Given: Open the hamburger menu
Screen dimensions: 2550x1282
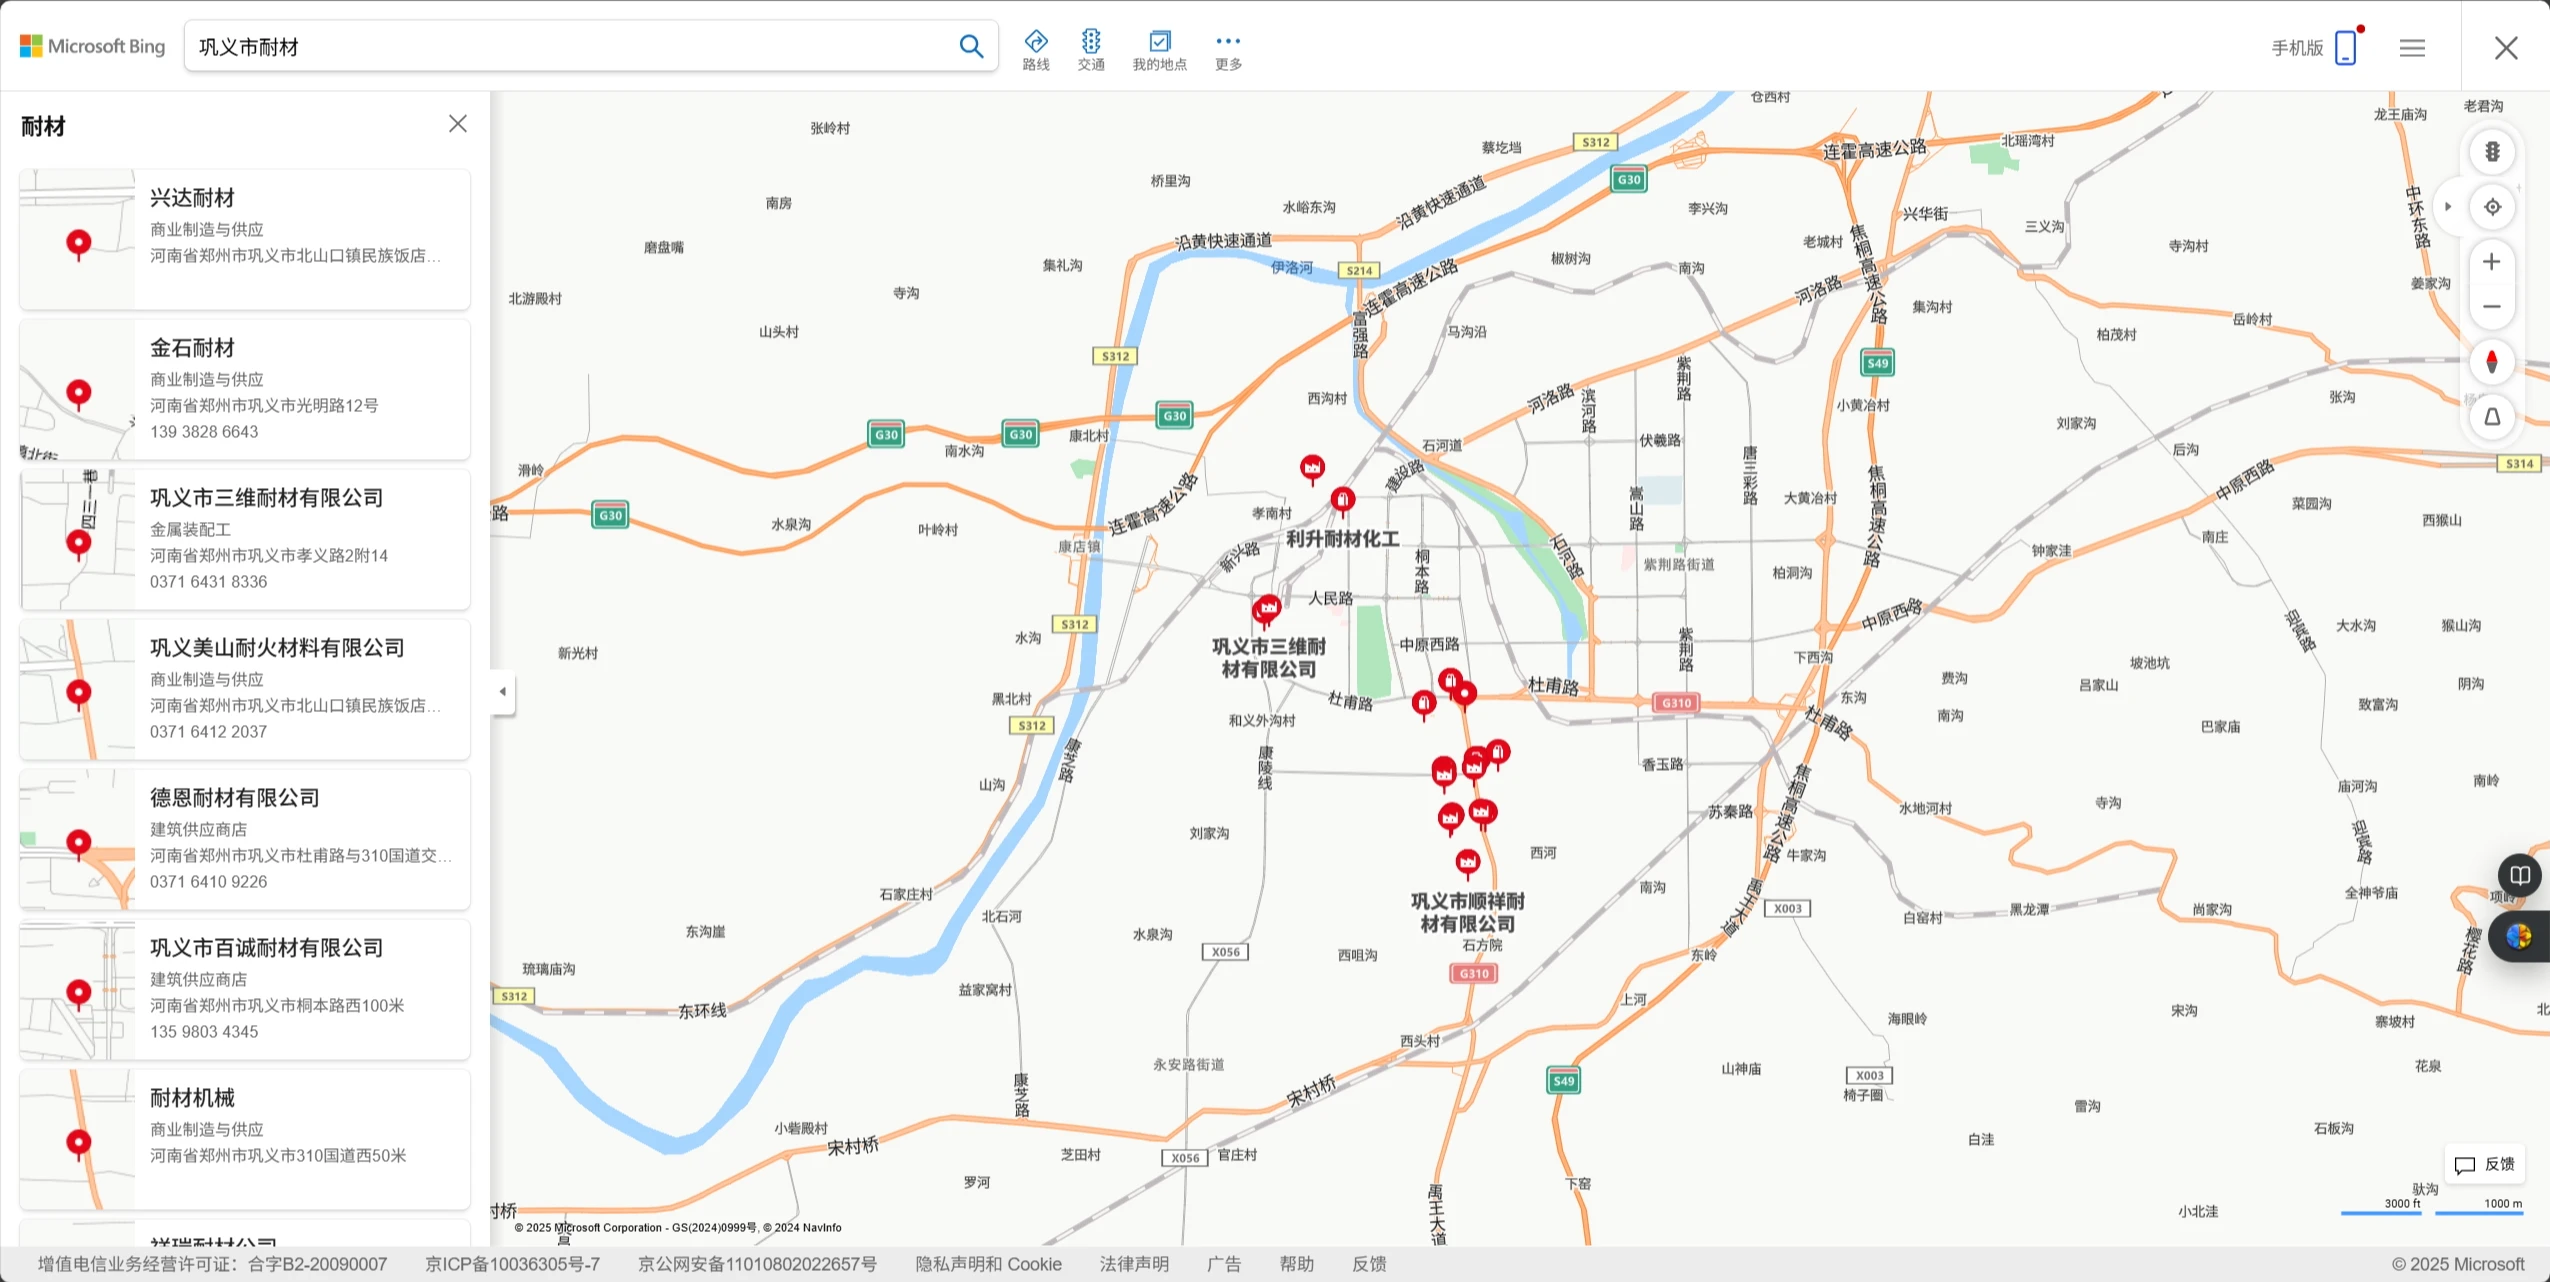Looking at the screenshot, I should pyautogui.click(x=2412, y=48).
